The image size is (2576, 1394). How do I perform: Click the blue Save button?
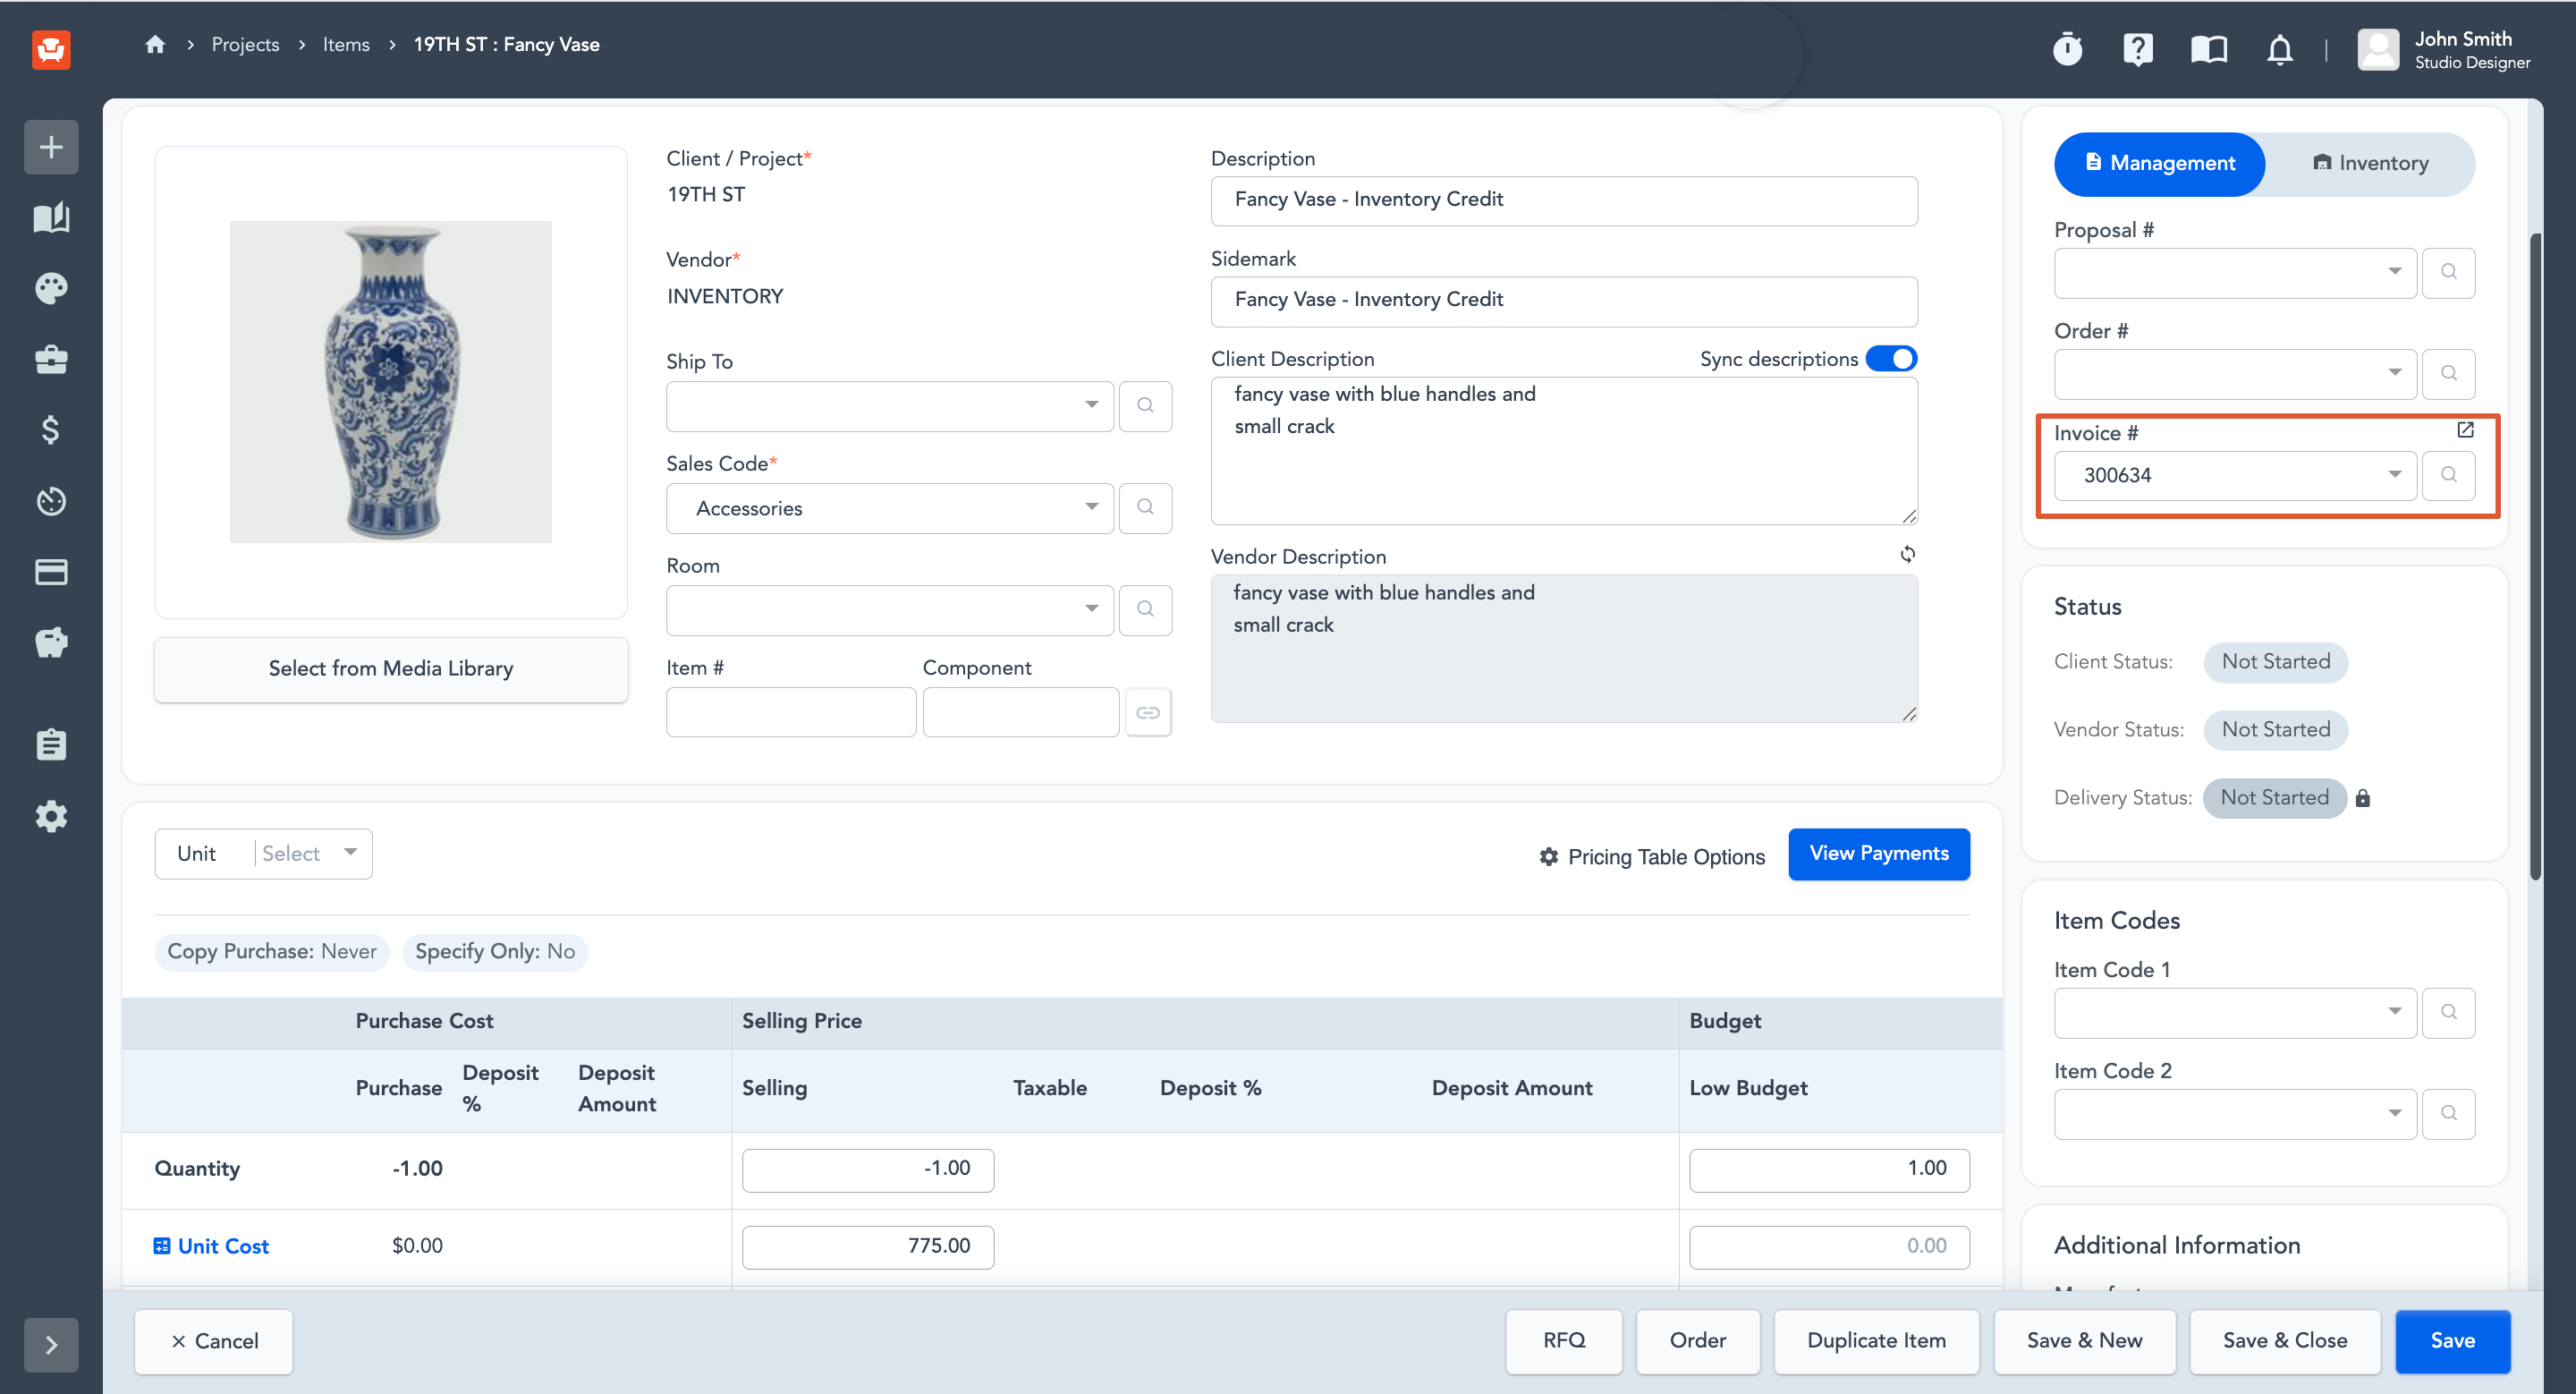tap(2453, 1341)
